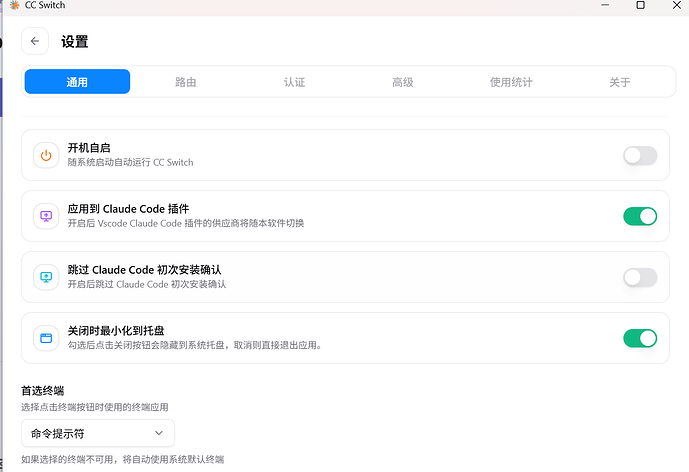This screenshot has height=472, width=689.
Task: Go to the 高级 tab
Action: (x=403, y=82)
